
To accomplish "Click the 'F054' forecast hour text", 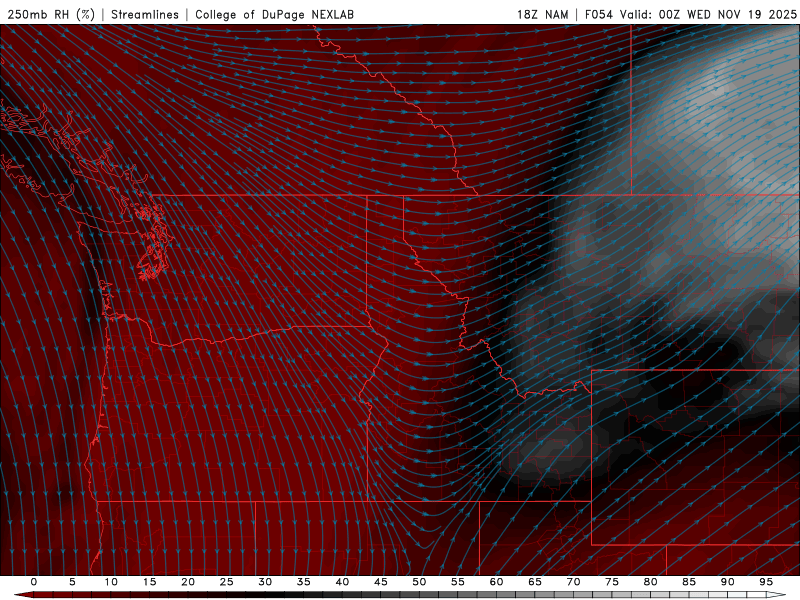I will point(599,14).
